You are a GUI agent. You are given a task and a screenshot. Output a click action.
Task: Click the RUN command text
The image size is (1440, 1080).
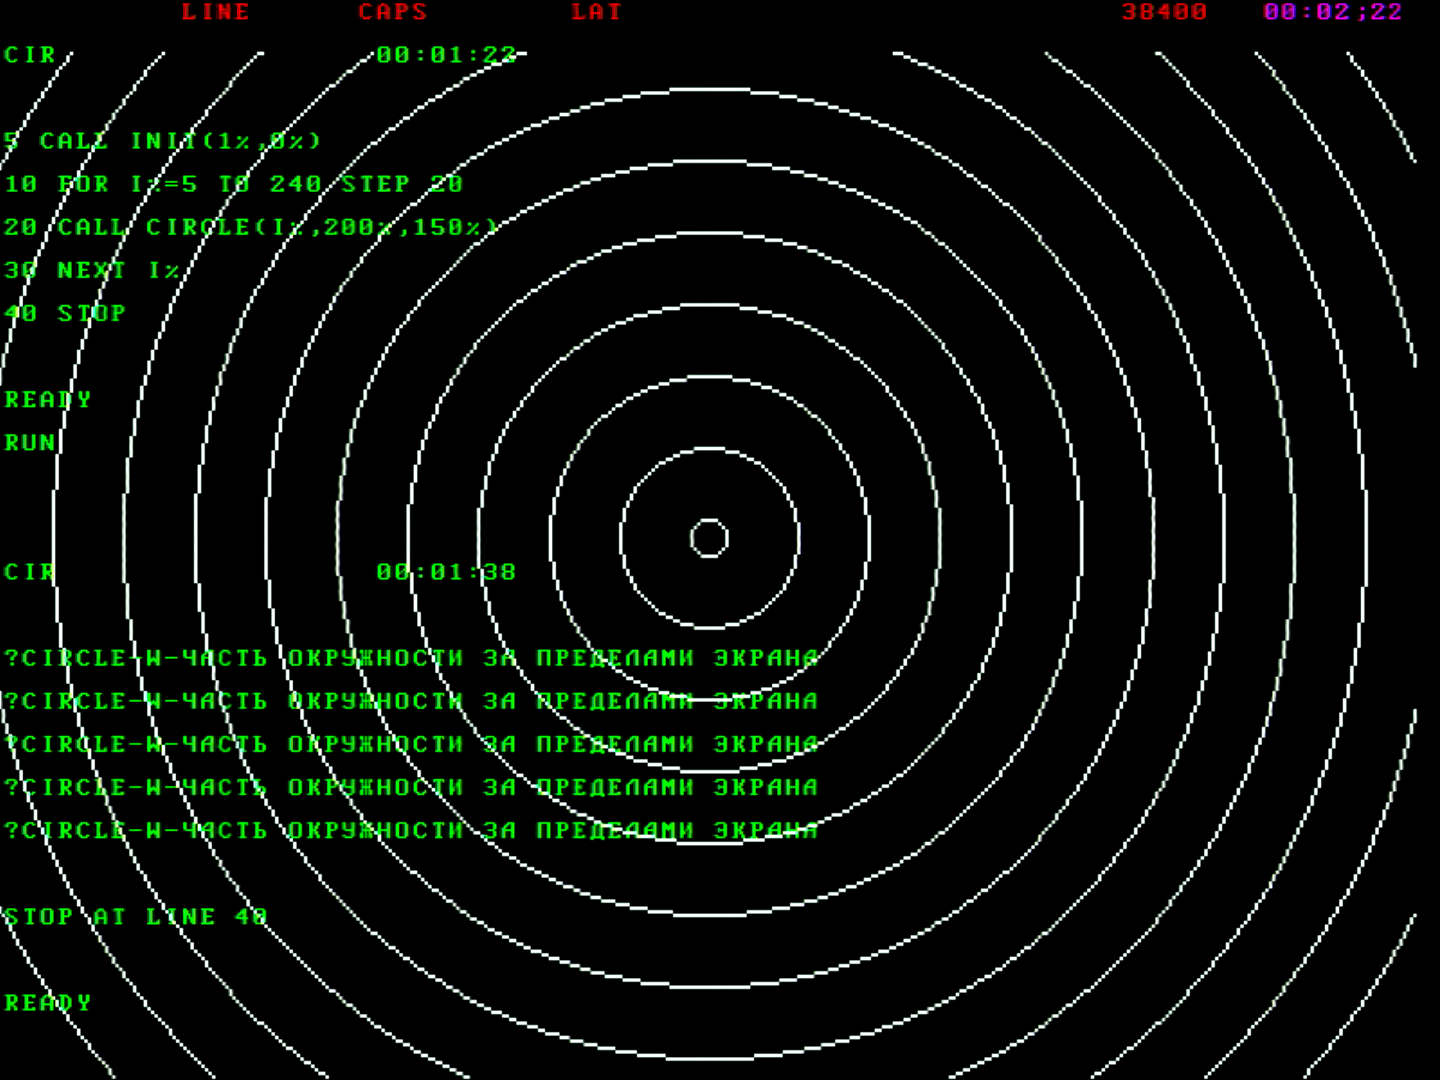pyautogui.click(x=30, y=442)
